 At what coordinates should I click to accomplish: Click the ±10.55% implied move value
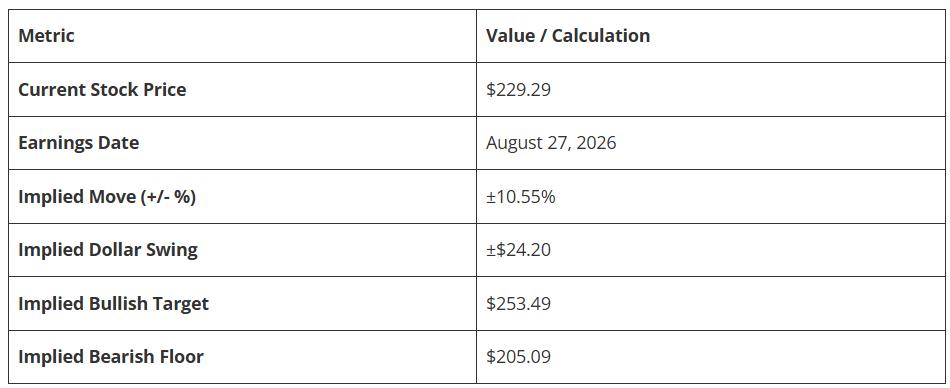(x=520, y=196)
